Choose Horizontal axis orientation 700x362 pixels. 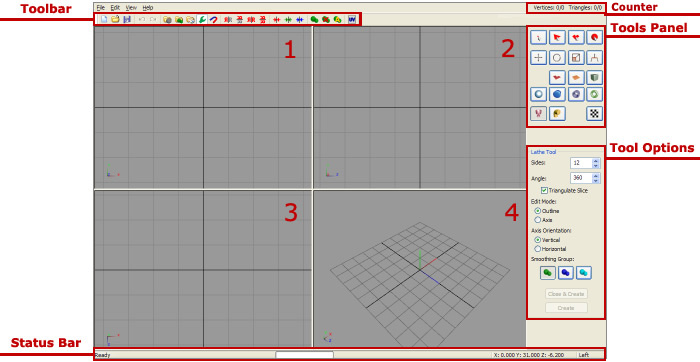tap(538, 249)
